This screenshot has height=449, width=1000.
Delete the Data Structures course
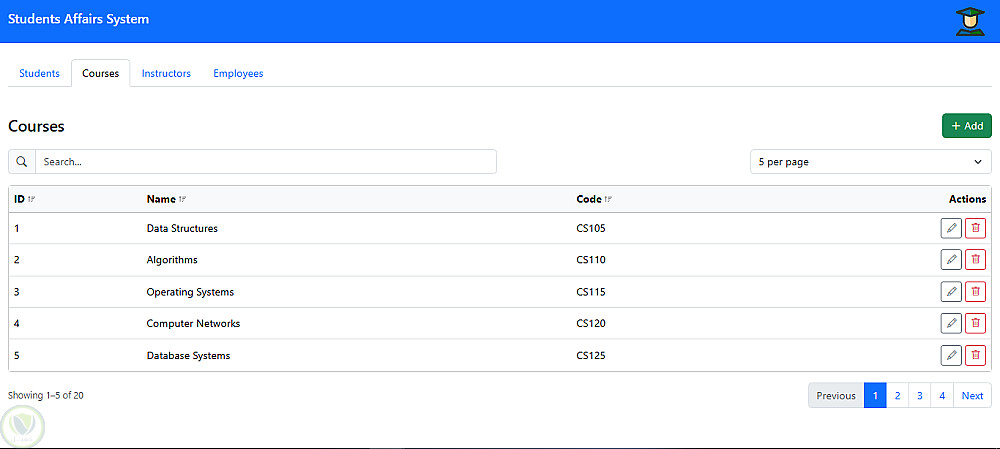[975, 228]
